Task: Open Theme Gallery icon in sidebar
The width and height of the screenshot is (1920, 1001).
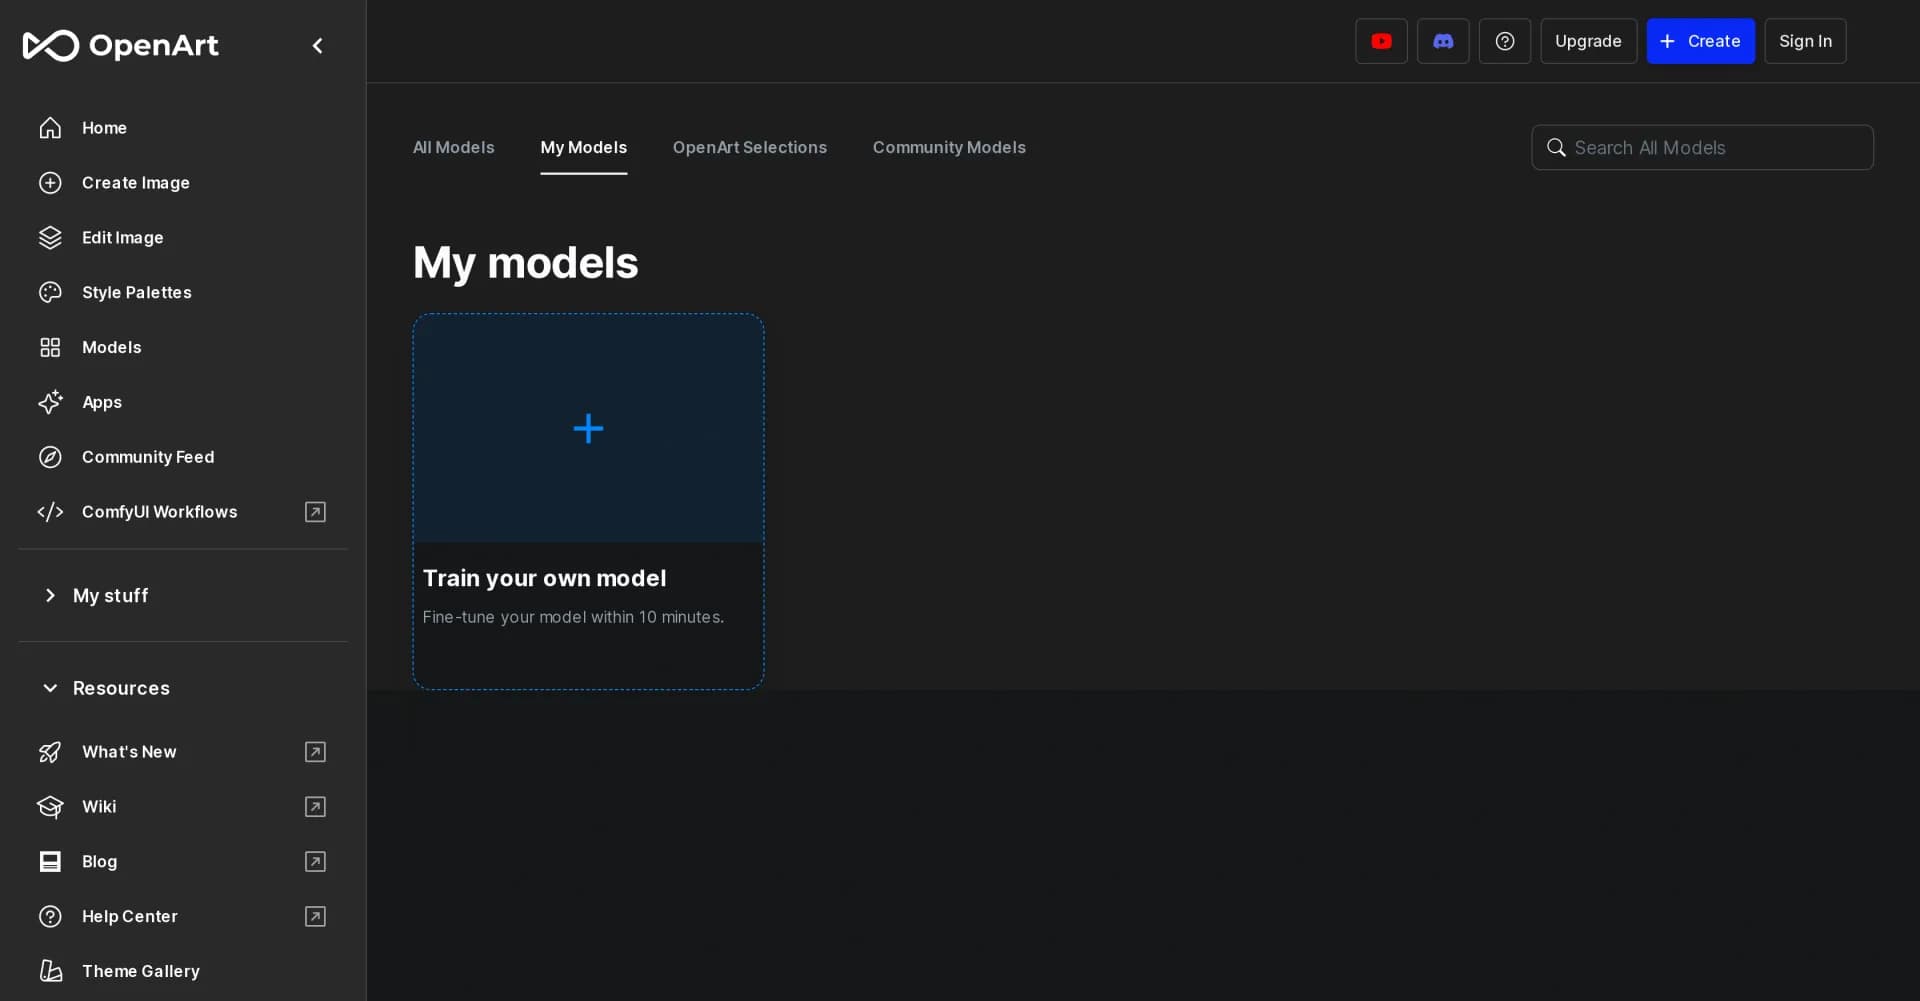Action: pos(50,971)
